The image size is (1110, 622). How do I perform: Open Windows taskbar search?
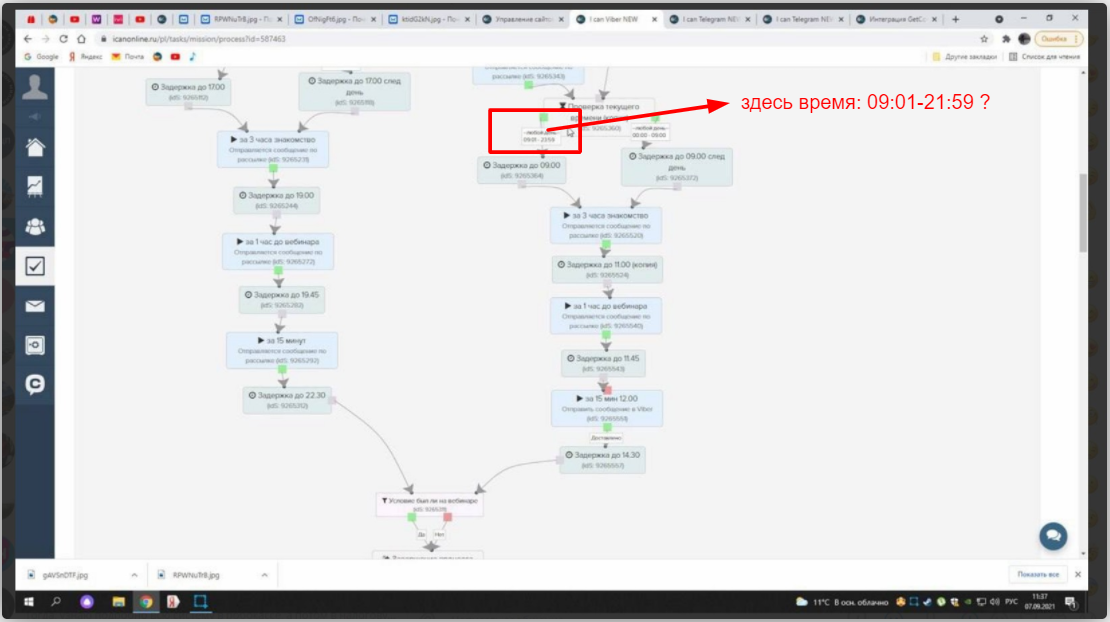click(x=56, y=601)
